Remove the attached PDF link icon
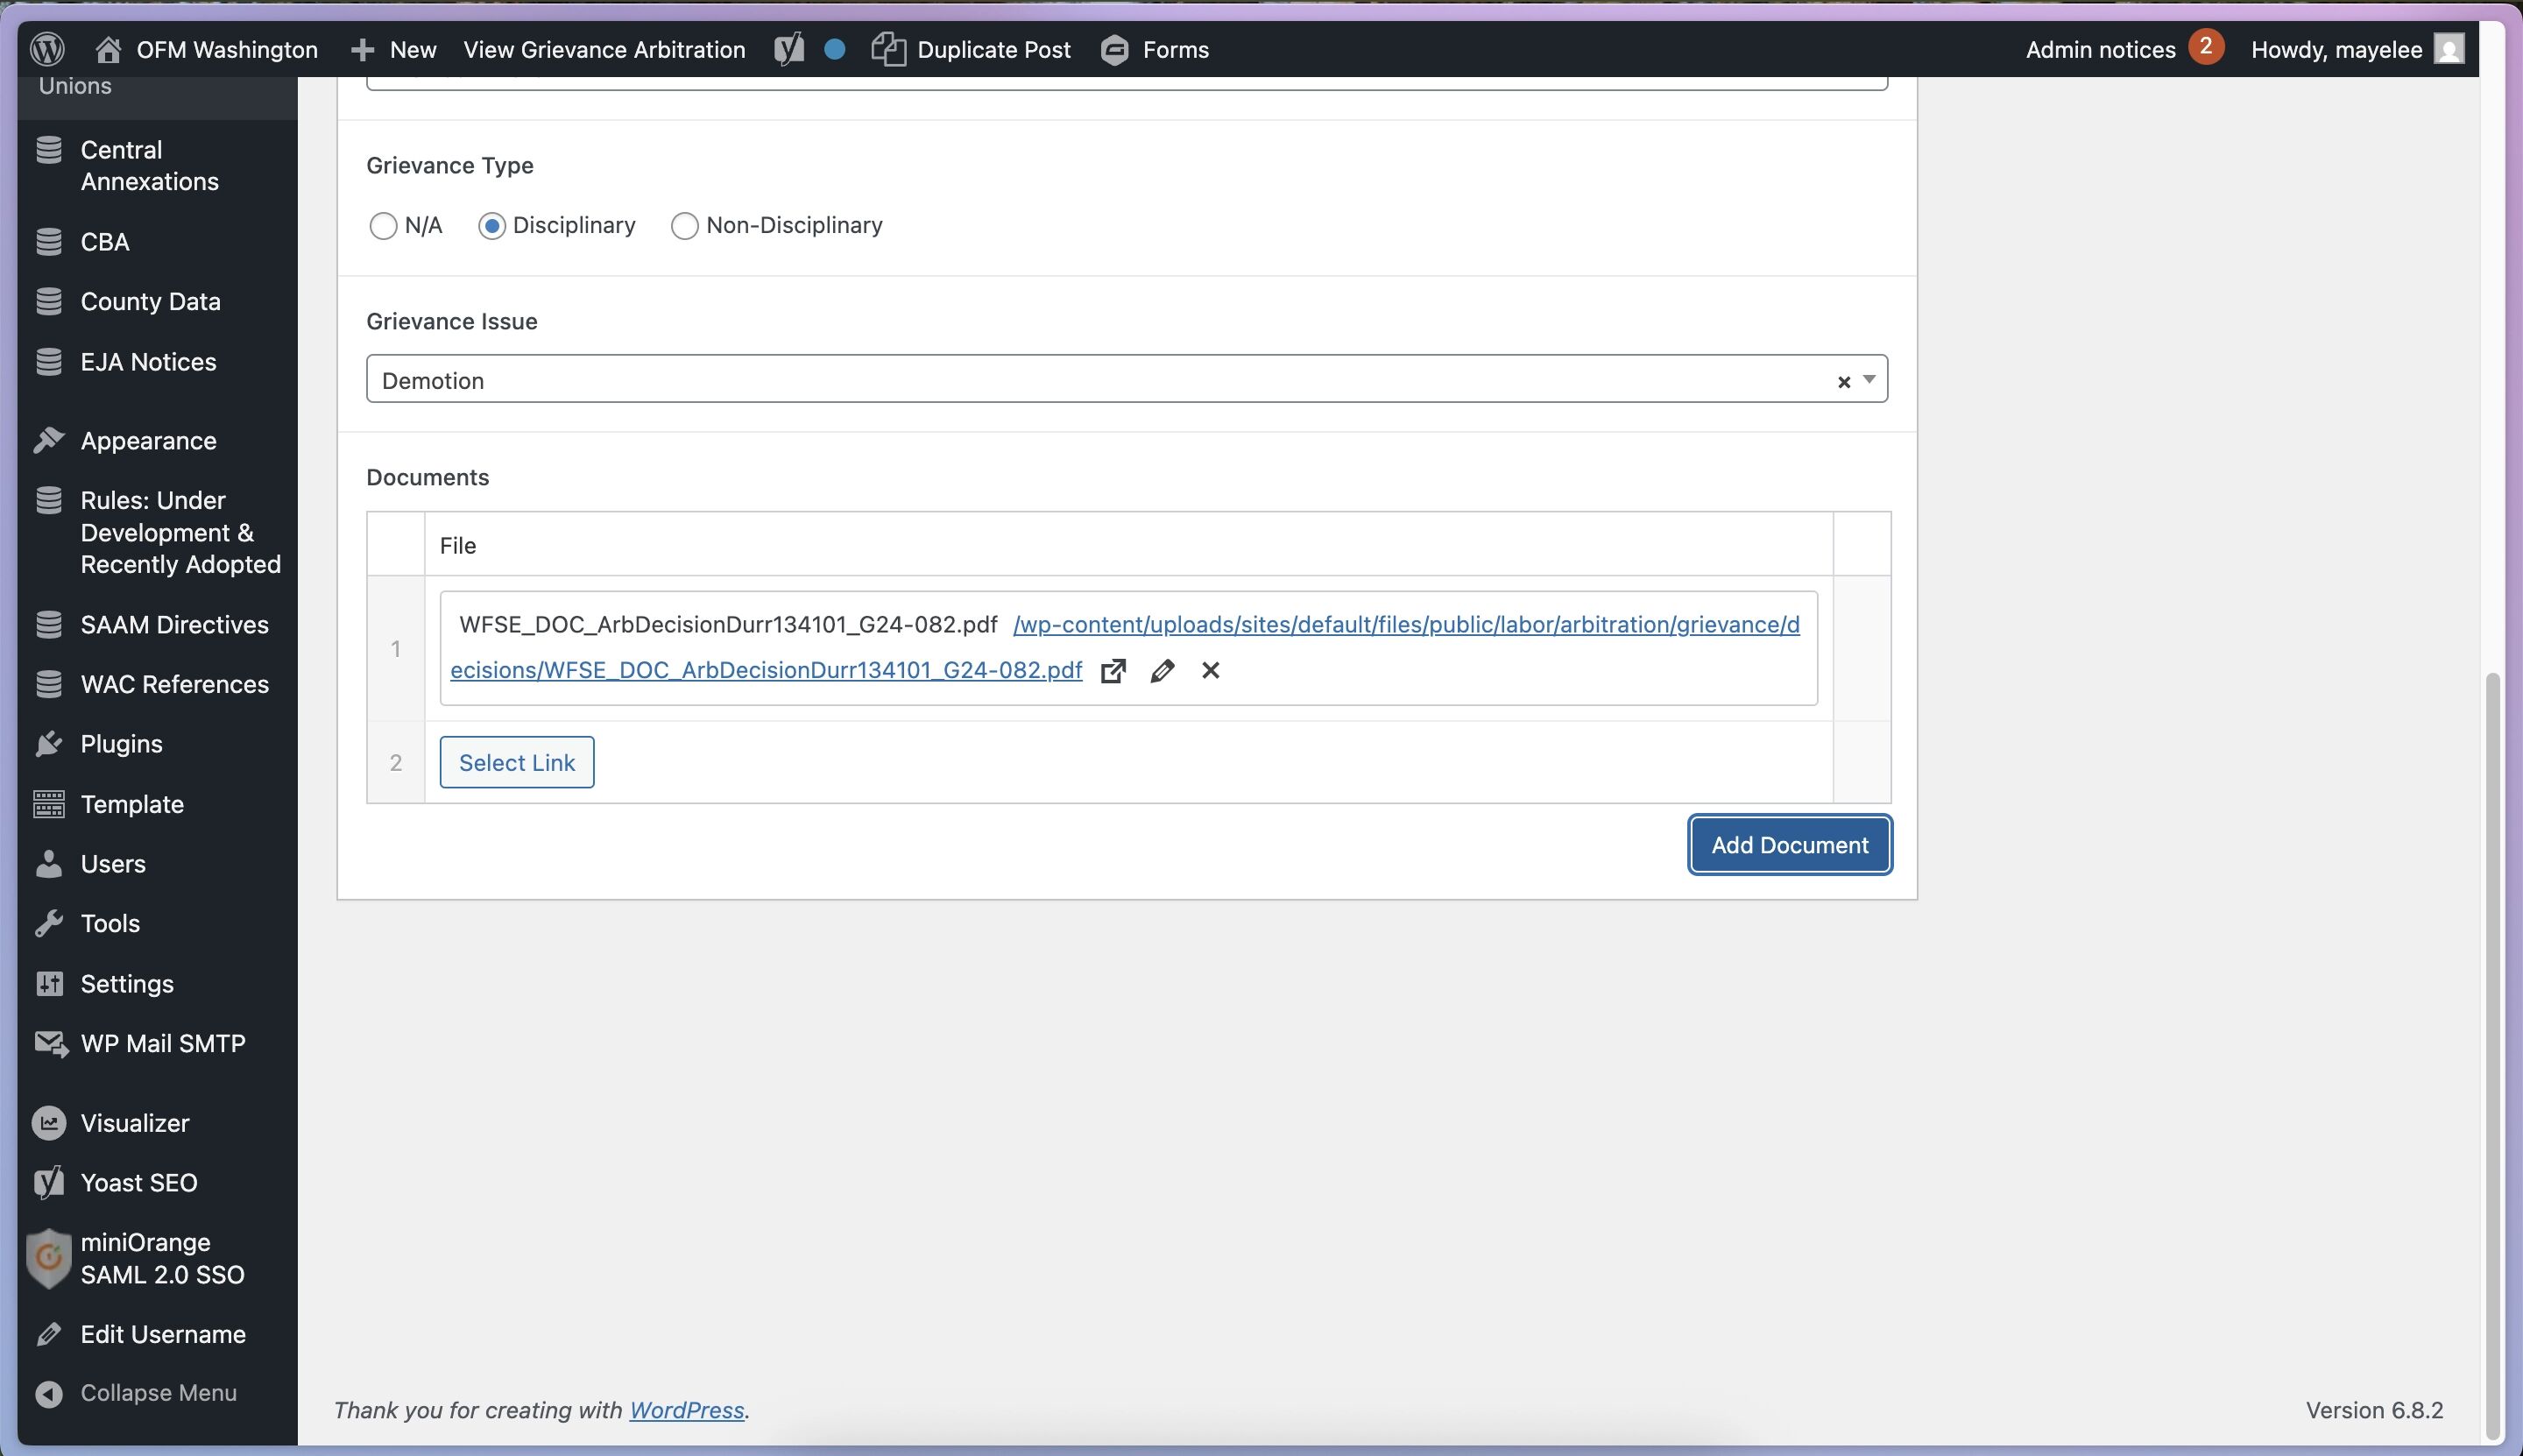This screenshot has height=1456, width=2523. [x=1210, y=671]
